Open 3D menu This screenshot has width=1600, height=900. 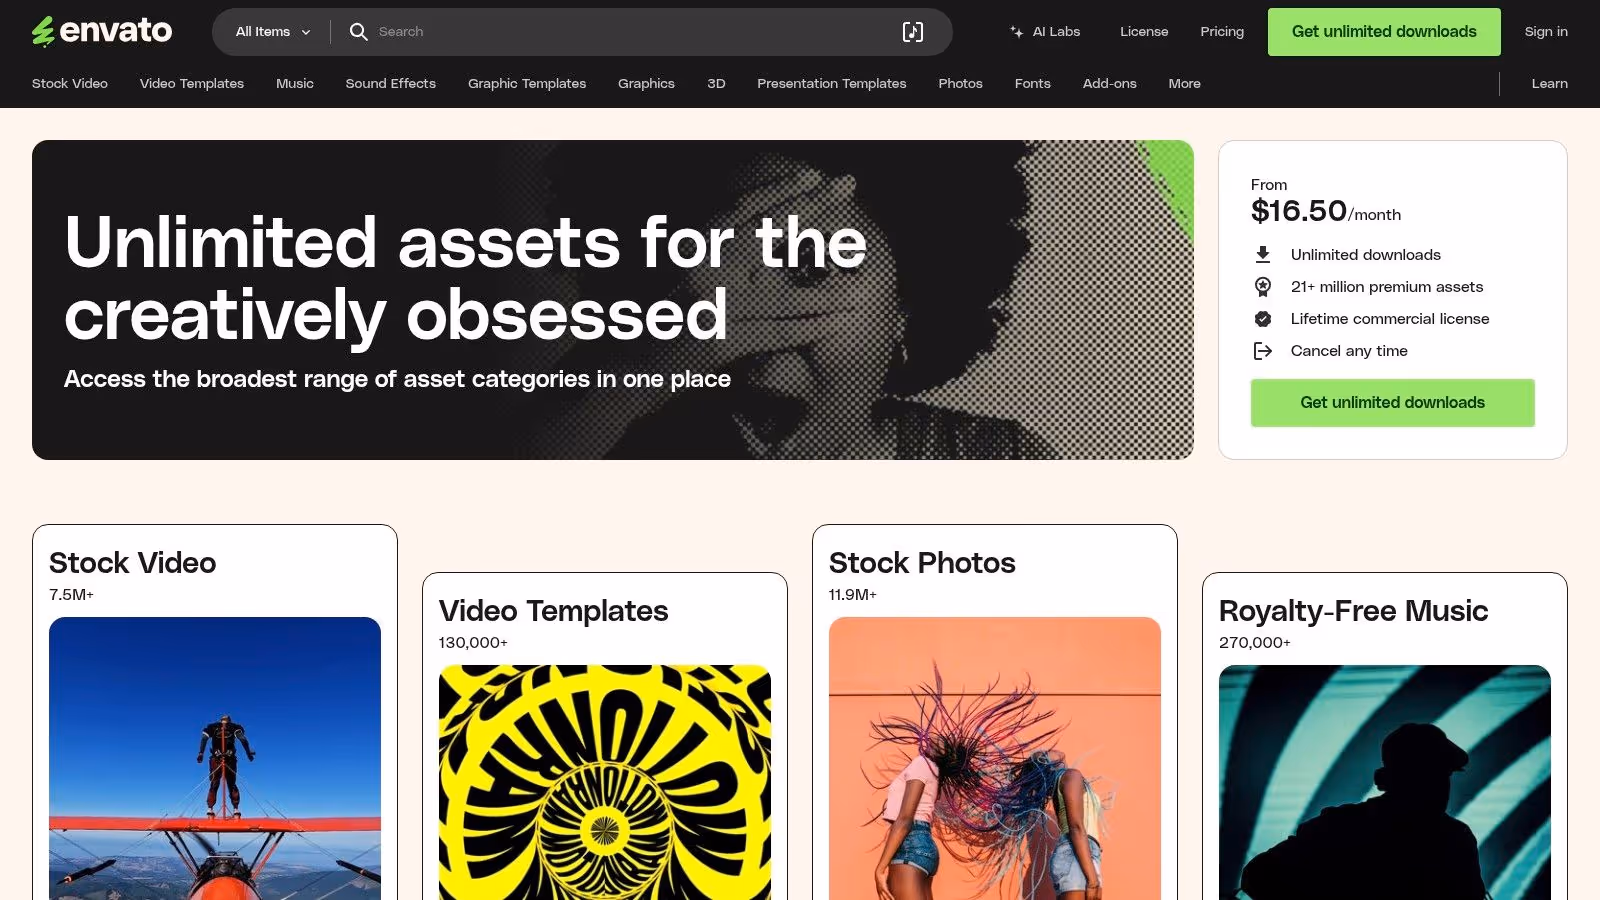716,84
